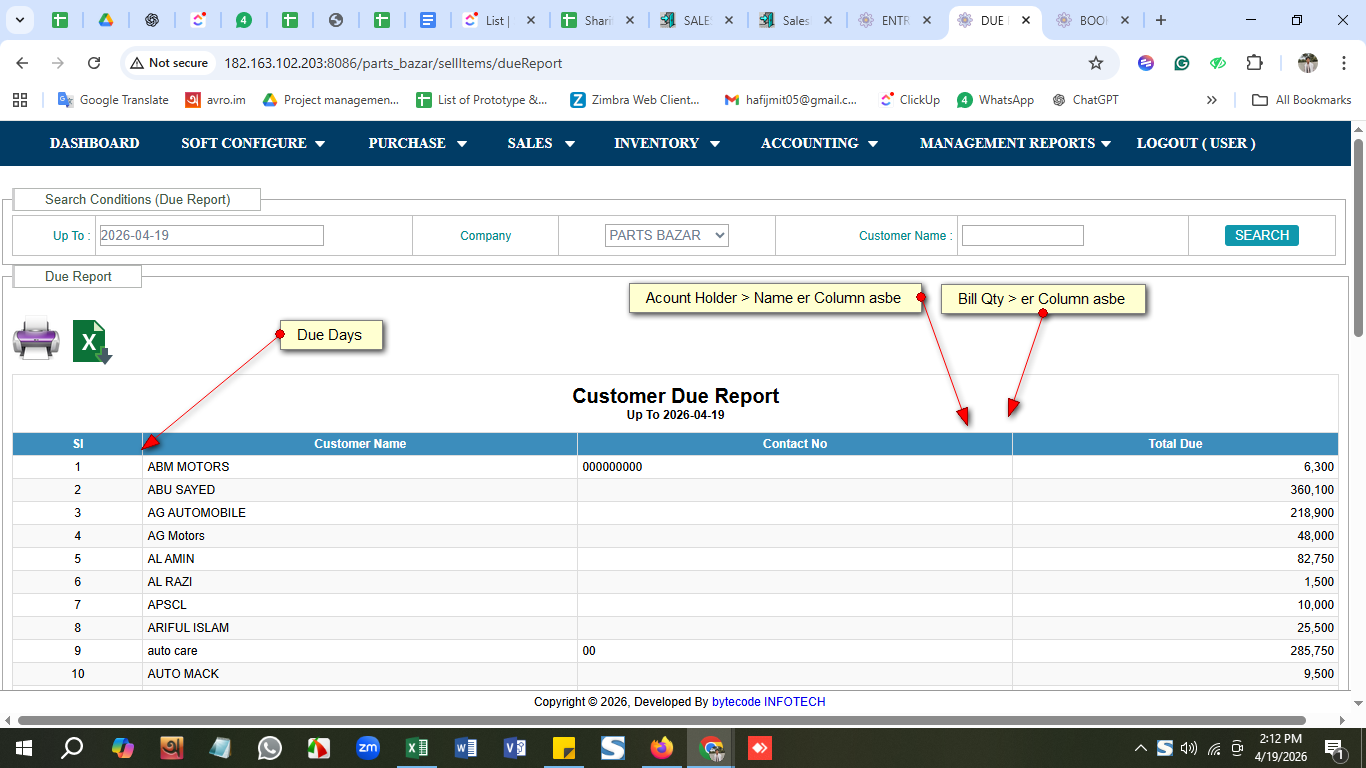Image resolution: width=1366 pixels, height=768 pixels.
Task: Open the Grammarly extension icon
Action: pos(1182,63)
